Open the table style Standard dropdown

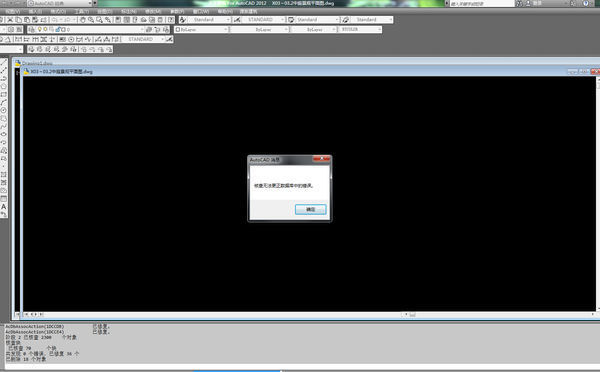[x=318, y=20]
